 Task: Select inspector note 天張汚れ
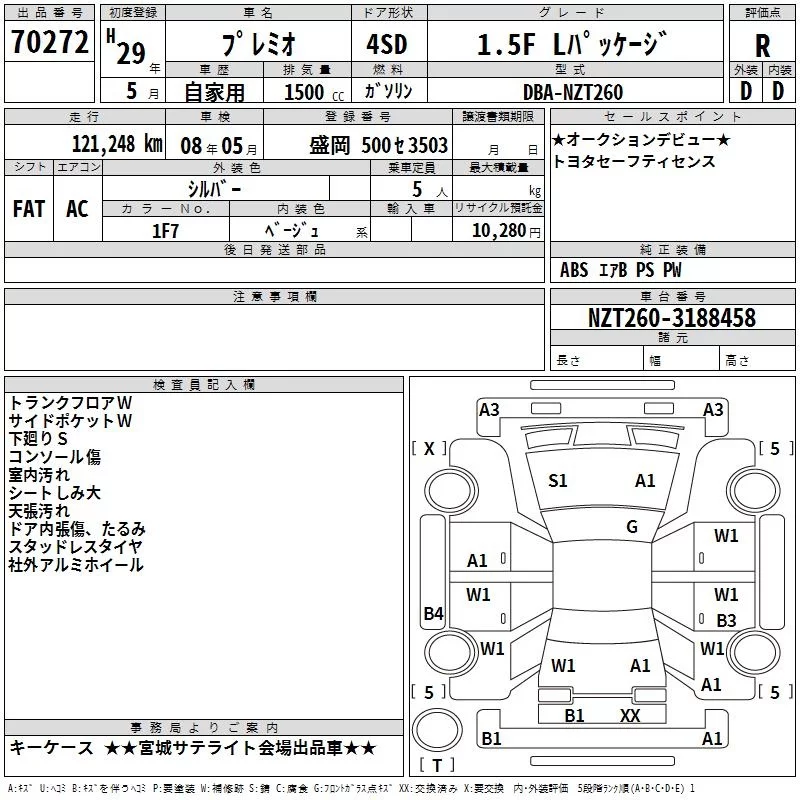click(x=39, y=511)
